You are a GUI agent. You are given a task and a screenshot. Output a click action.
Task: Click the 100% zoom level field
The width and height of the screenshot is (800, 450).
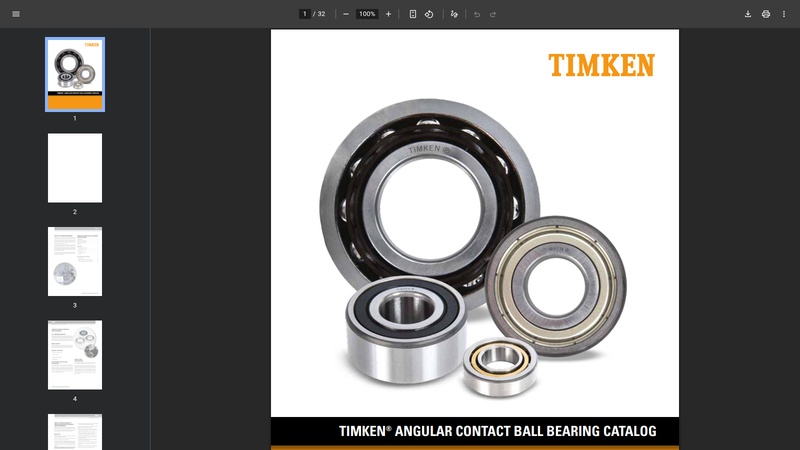tap(367, 14)
